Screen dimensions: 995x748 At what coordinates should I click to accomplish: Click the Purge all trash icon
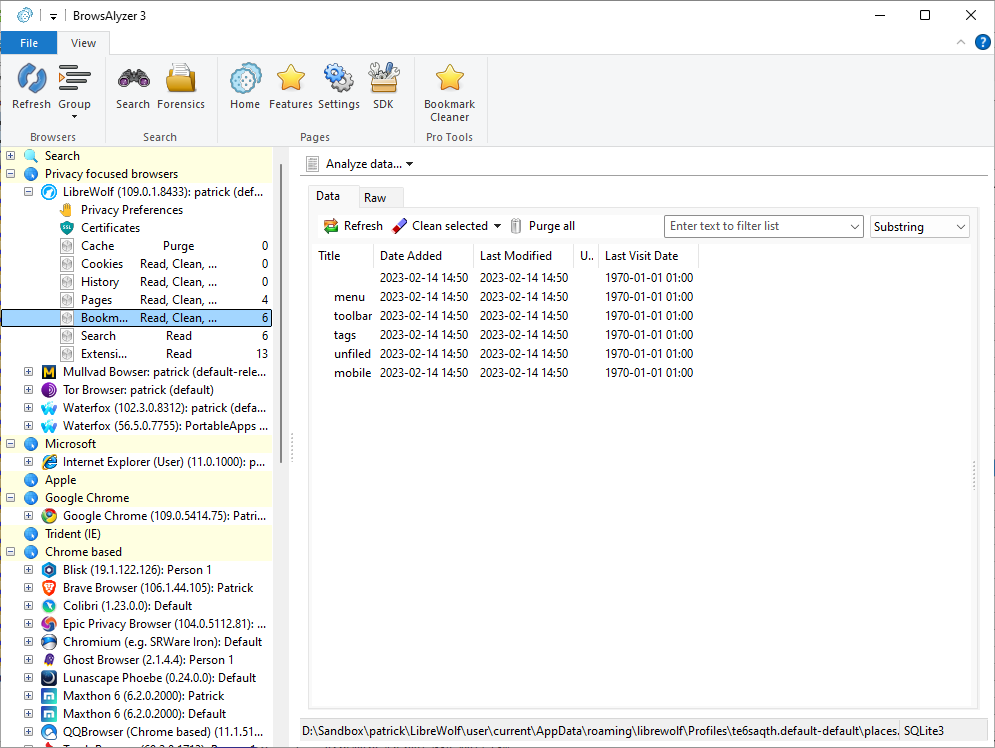(x=516, y=226)
